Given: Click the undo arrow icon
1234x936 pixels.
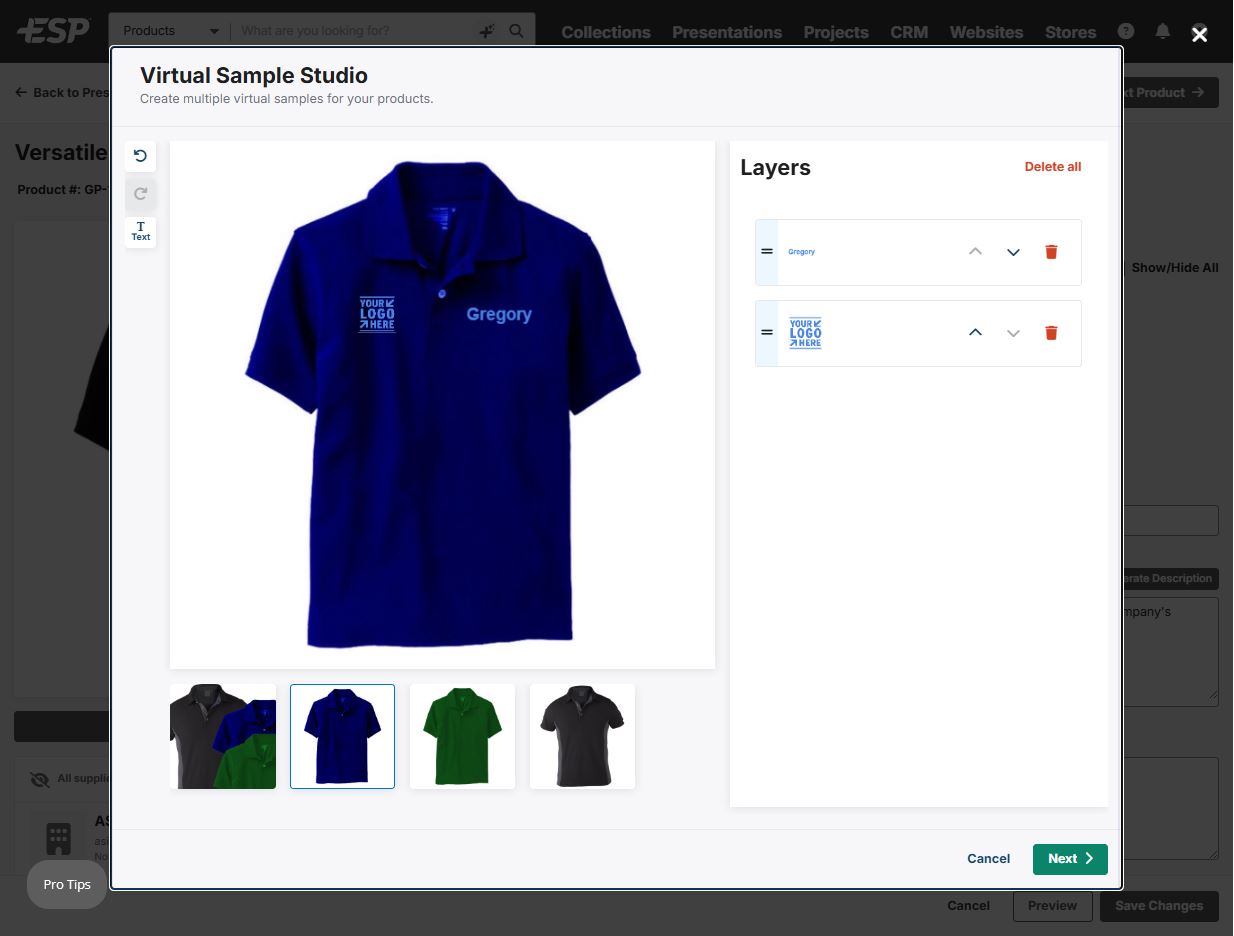Looking at the screenshot, I should [x=140, y=156].
